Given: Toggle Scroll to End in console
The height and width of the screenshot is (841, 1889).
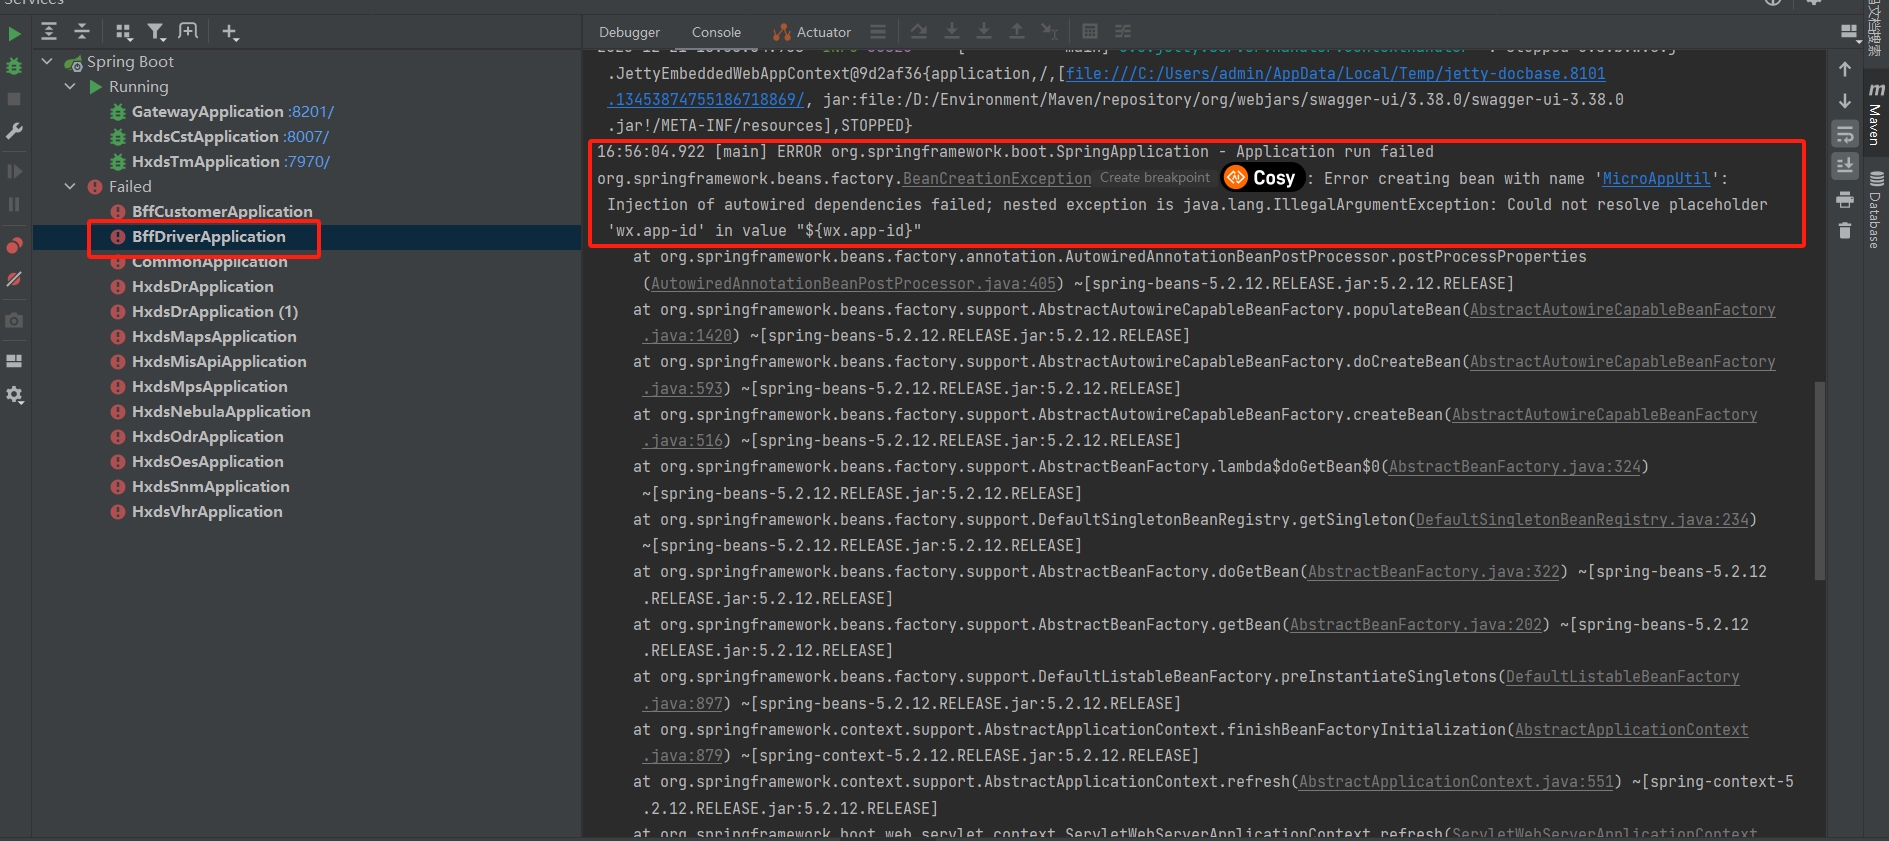Looking at the screenshot, I should coord(1845,166).
